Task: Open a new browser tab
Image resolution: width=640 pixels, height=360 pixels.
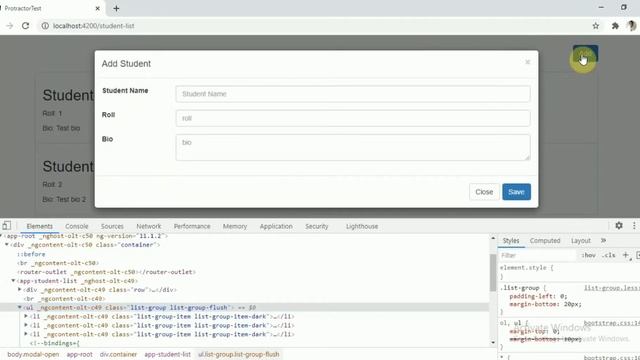Action: 116,8
